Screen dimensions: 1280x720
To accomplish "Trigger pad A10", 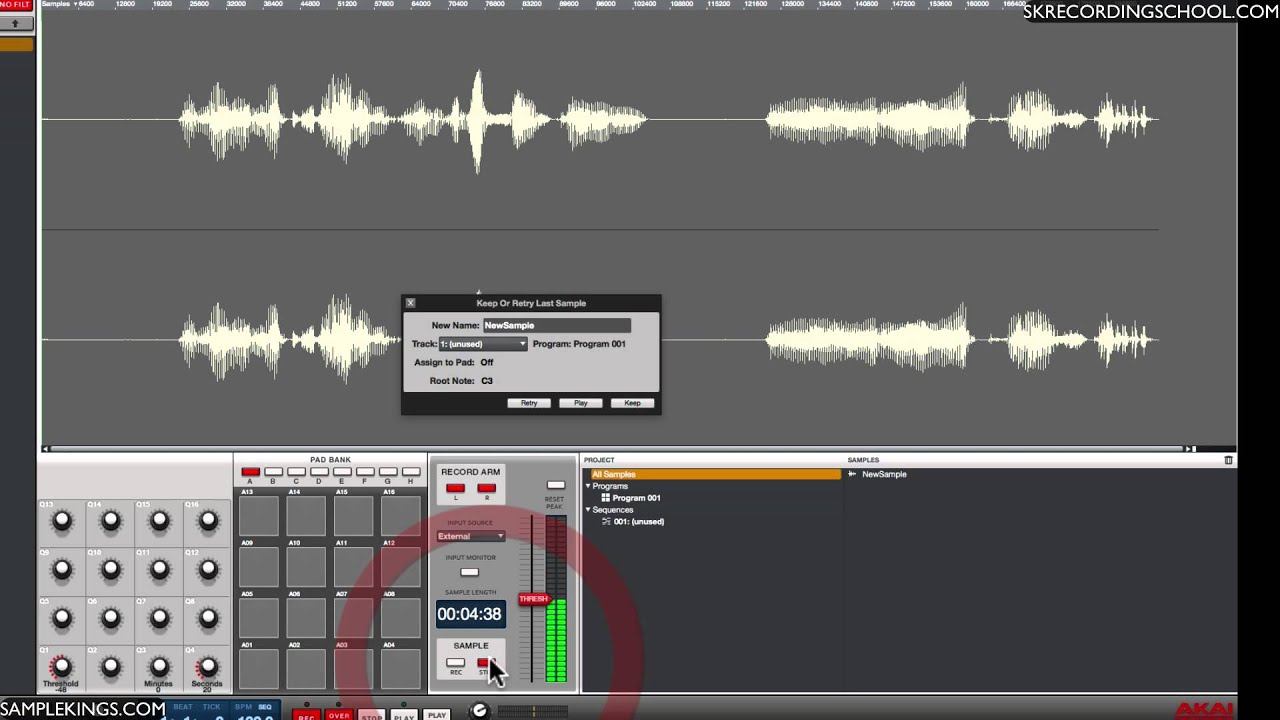I will click(306, 567).
